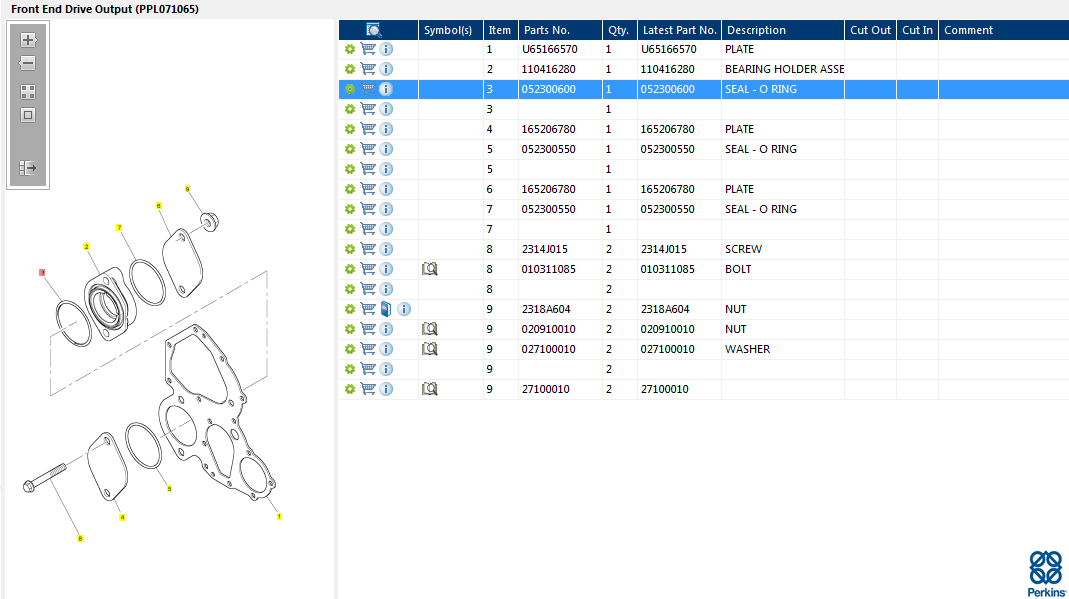Sort by Latest Part No. column header
1069x599 pixels.
679,30
